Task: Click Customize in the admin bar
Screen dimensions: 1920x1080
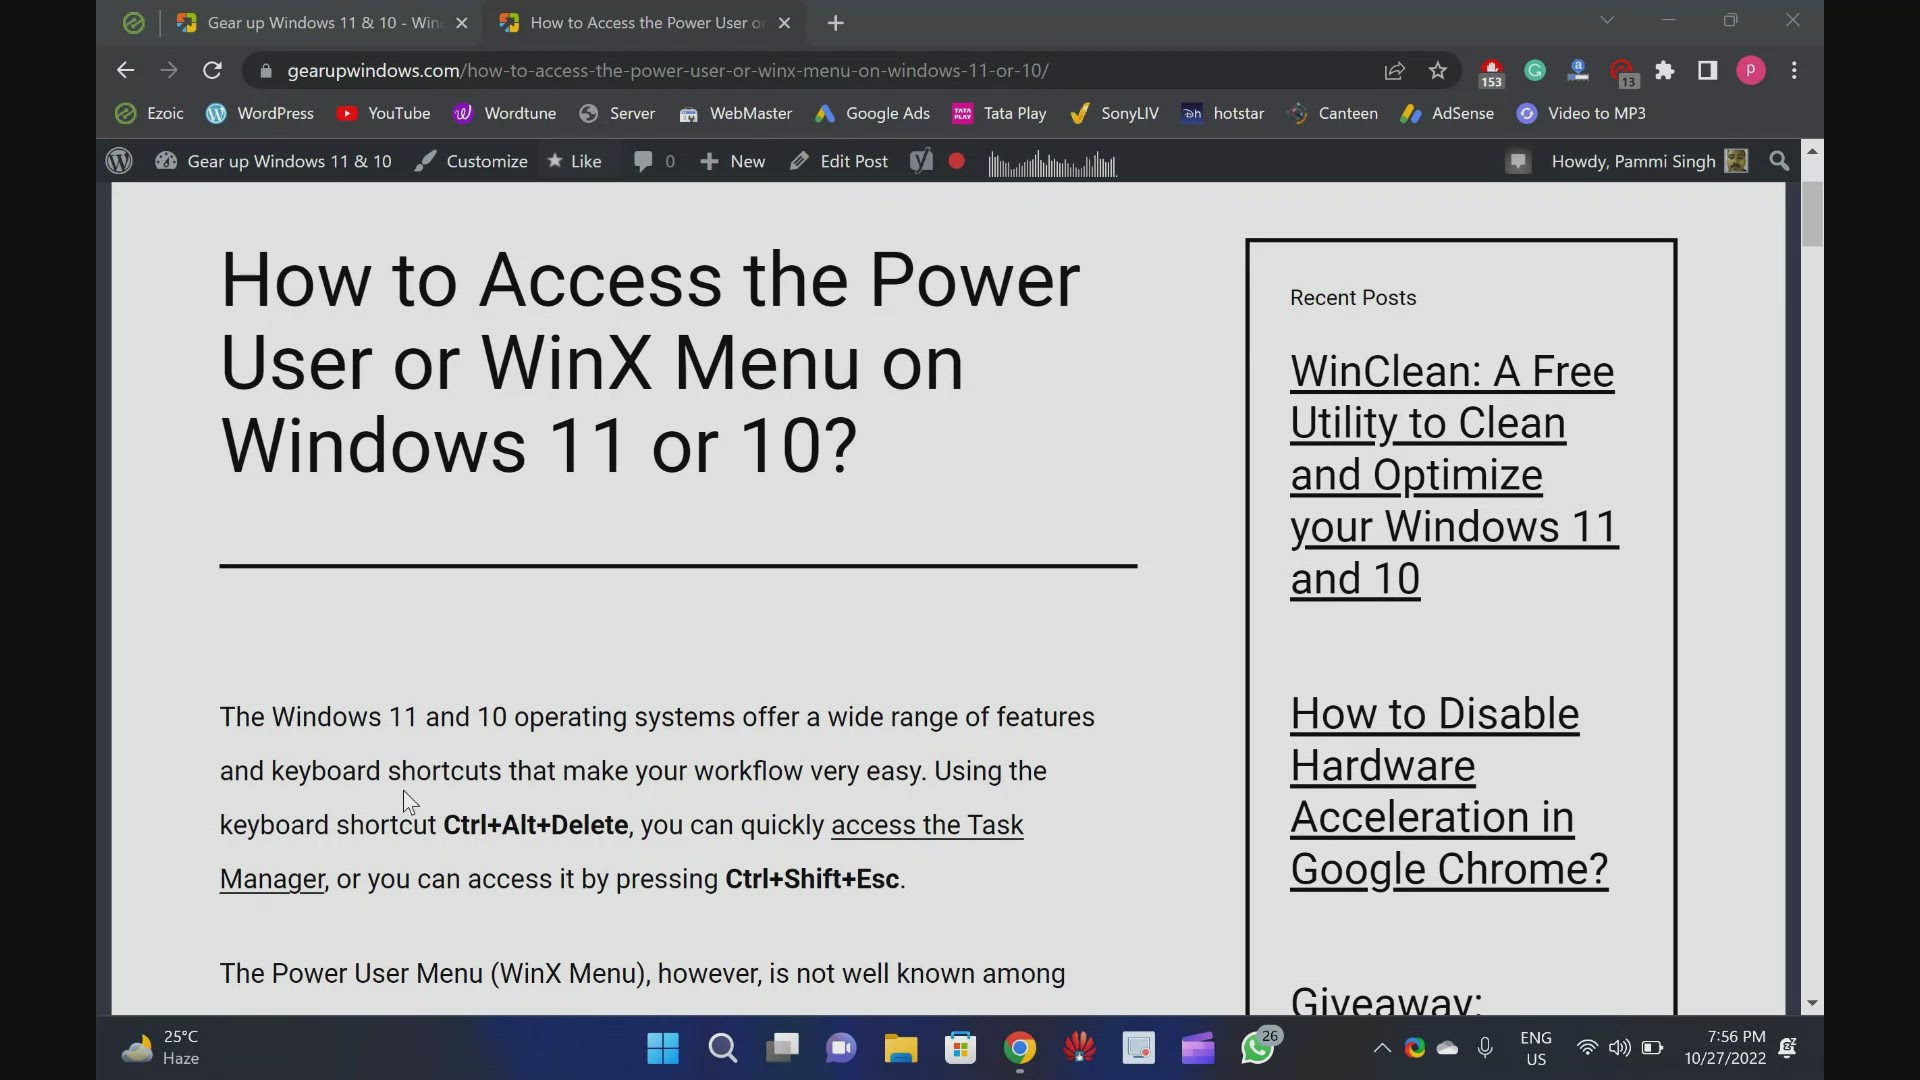Action: click(x=471, y=161)
